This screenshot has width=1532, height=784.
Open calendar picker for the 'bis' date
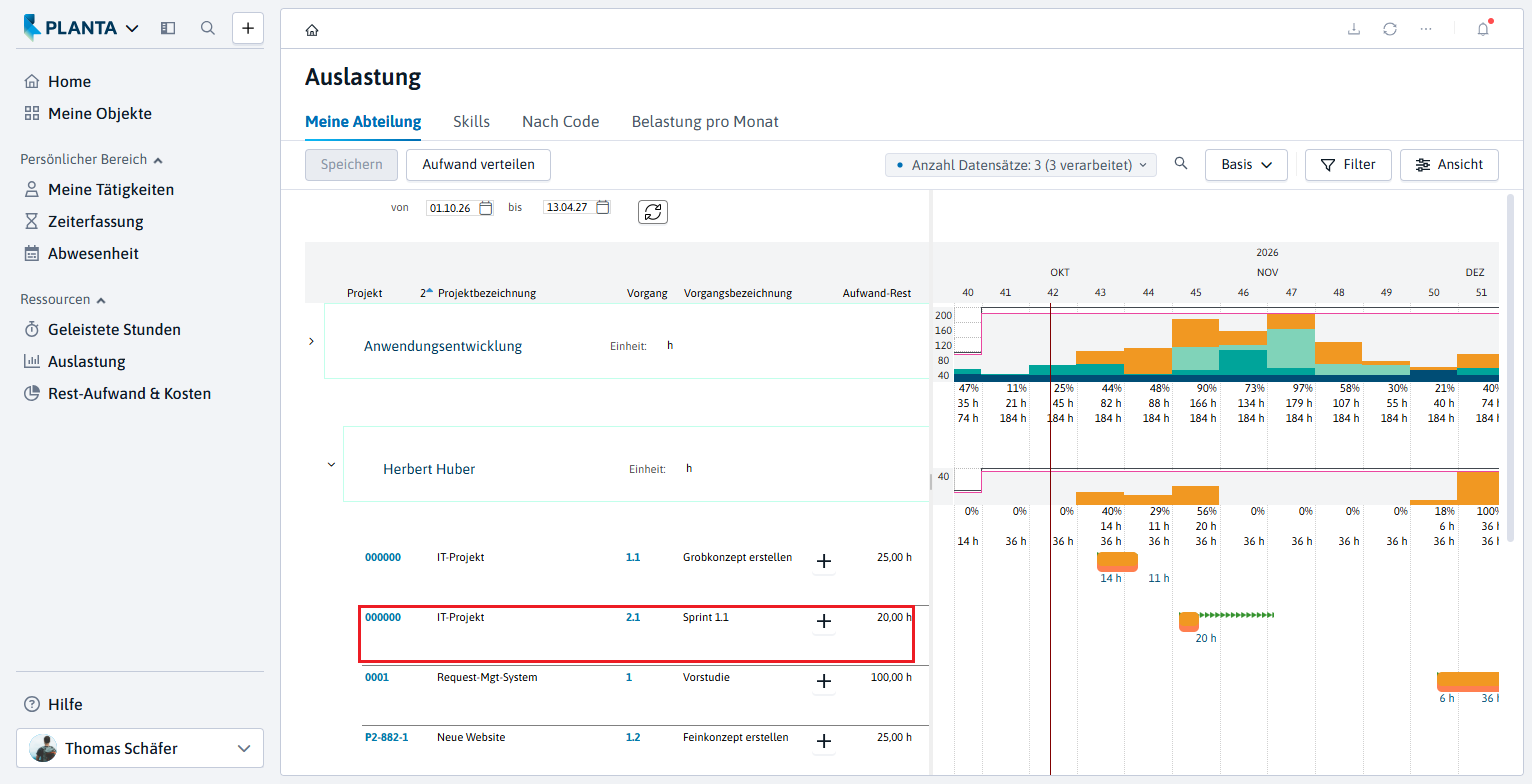[603, 208]
